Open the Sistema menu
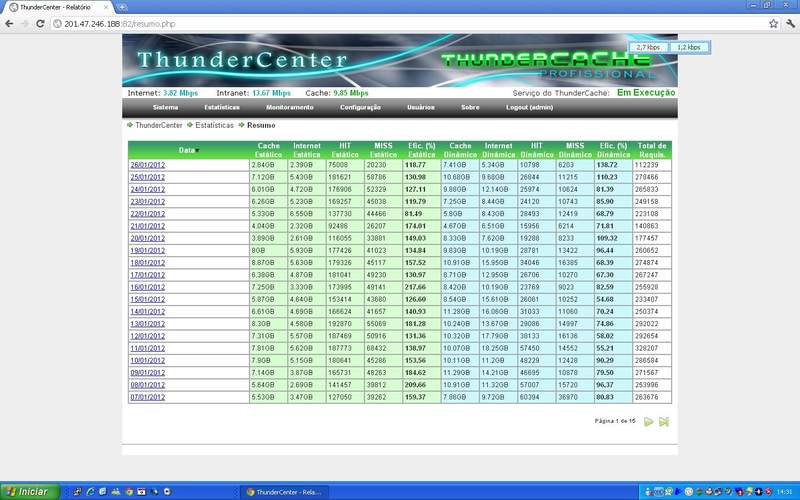This screenshot has width=800, height=500. point(165,107)
